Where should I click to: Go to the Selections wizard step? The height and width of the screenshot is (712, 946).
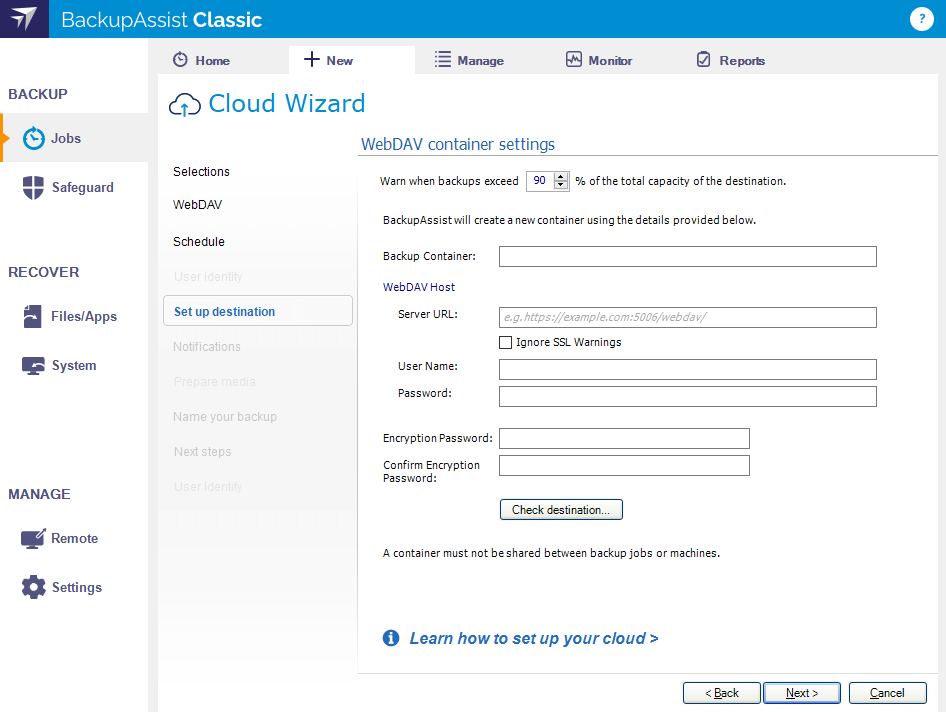point(202,171)
